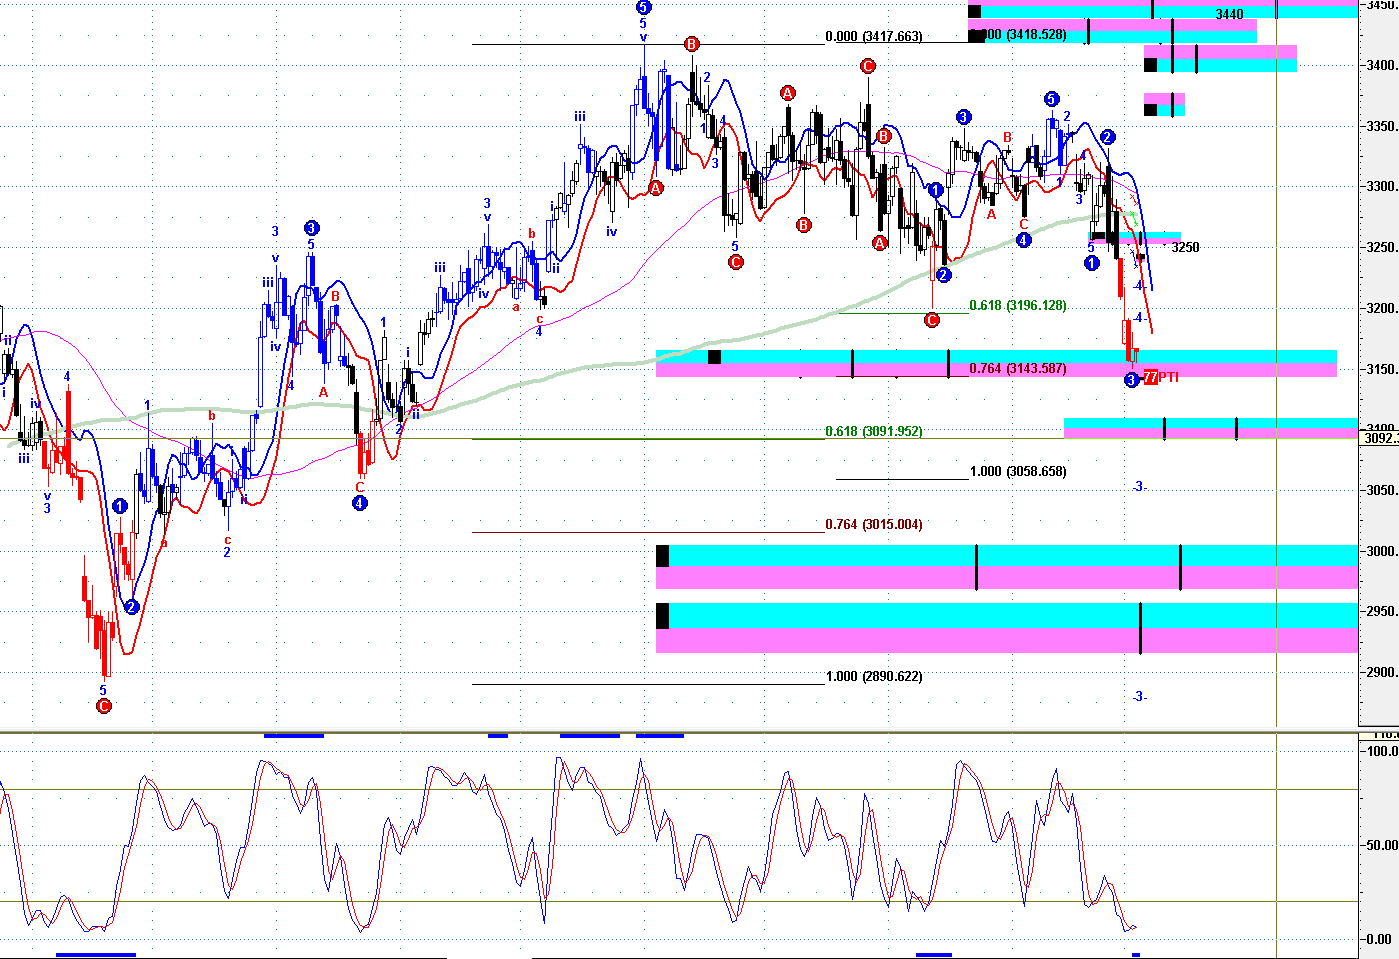Click the 0.764 (3015.004) dark red label
The image size is (1399, 959).
[x=874, y=524]
